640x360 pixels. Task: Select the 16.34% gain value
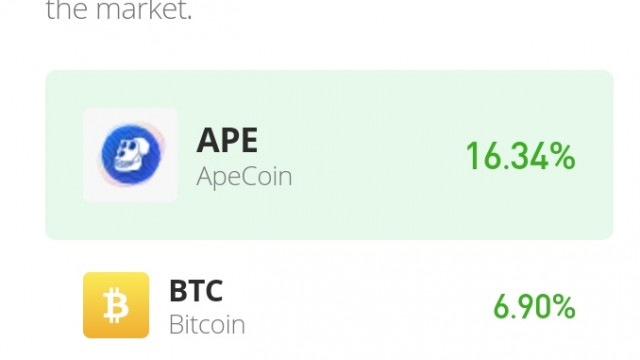point(521,156)
